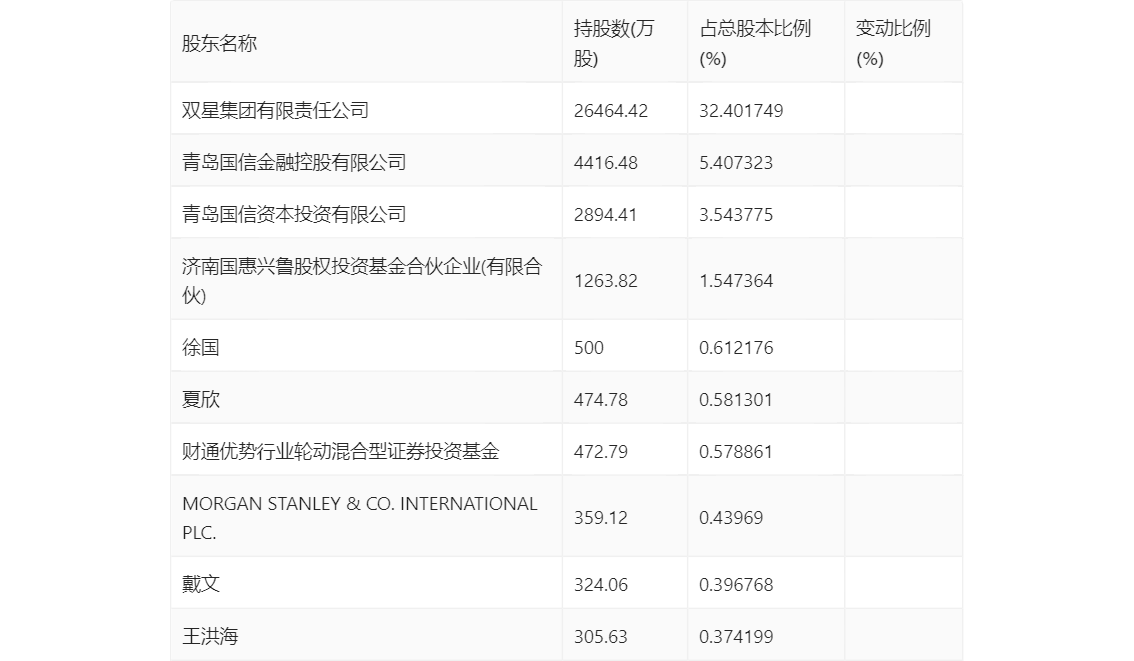Image resolution: width=1134 pixels, height=661 pixels.
Task: Select 双星集团有限责任公司 shareholder name
Action: point(276,111)
